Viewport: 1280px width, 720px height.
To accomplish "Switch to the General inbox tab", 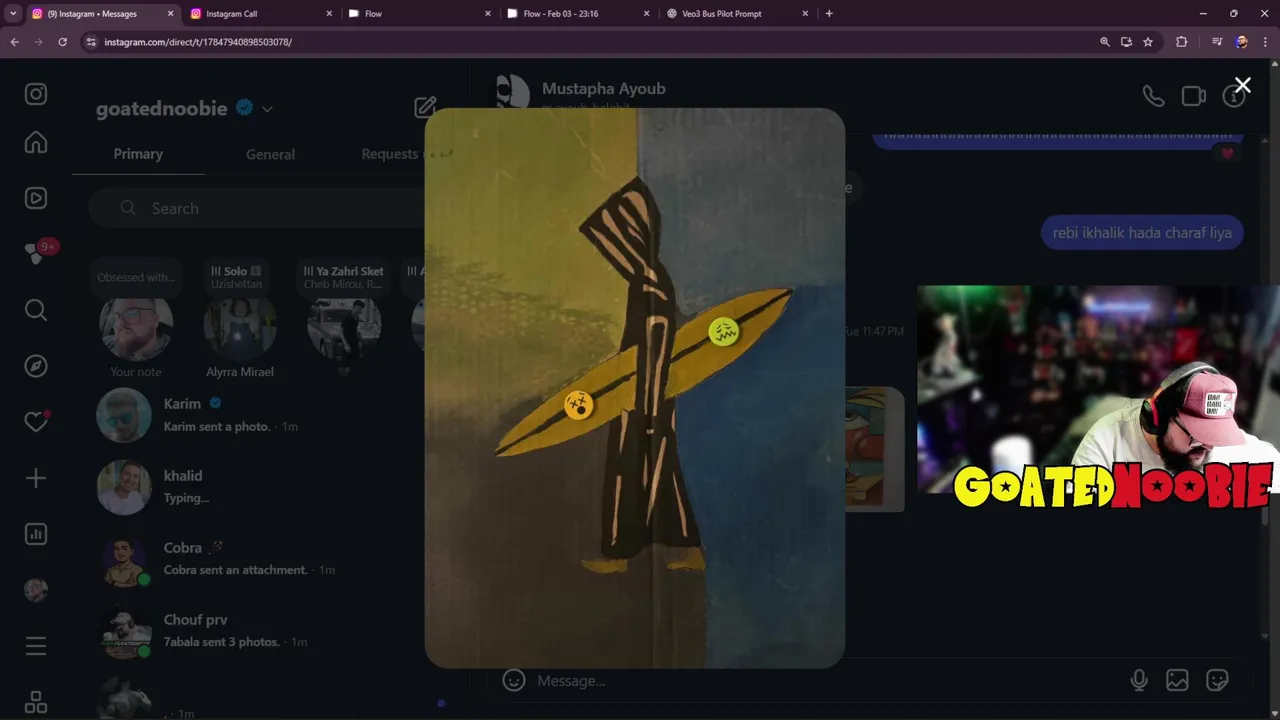I will tap(270, 154).
